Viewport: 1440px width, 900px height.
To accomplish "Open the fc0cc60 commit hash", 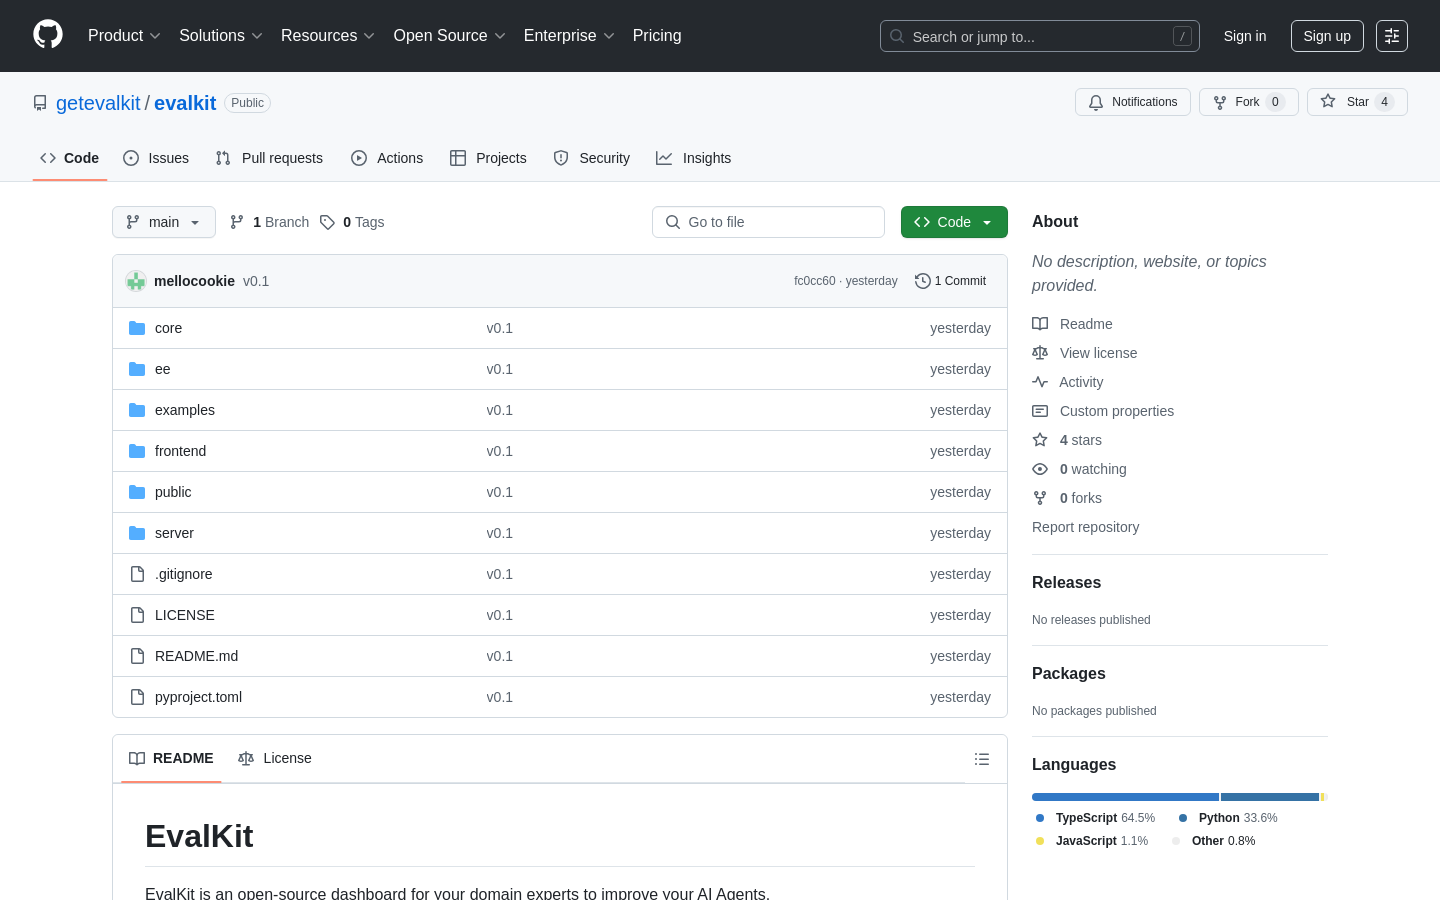I will 814,281.
